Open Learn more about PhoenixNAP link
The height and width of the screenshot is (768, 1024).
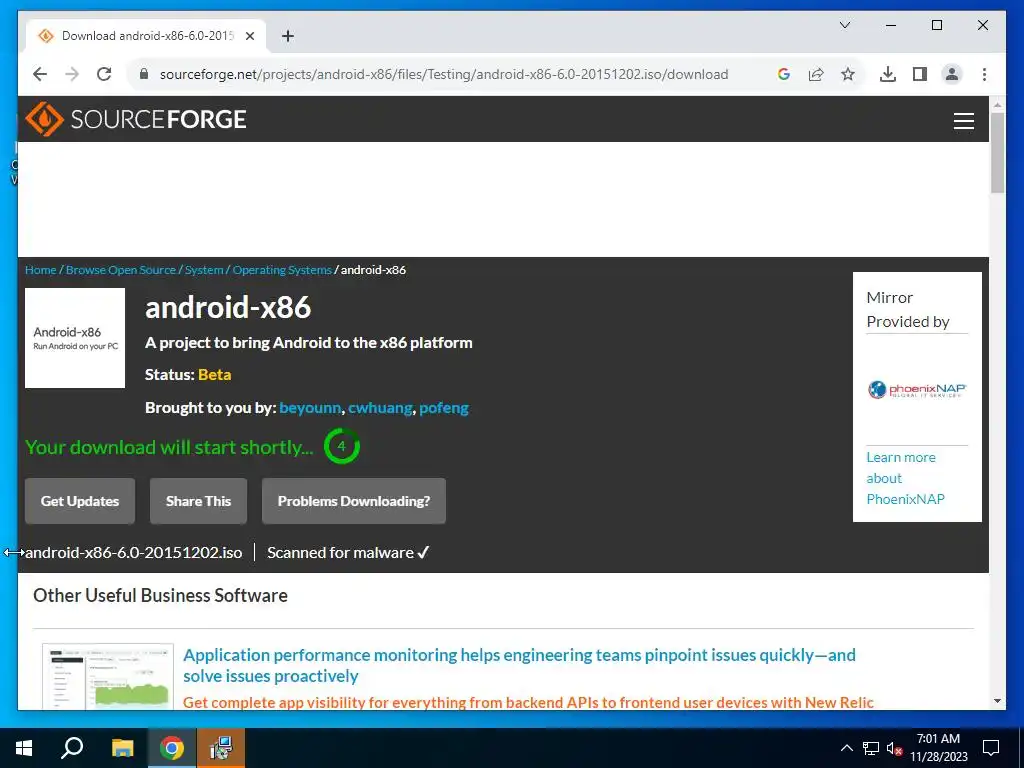(x=905, y=478)
